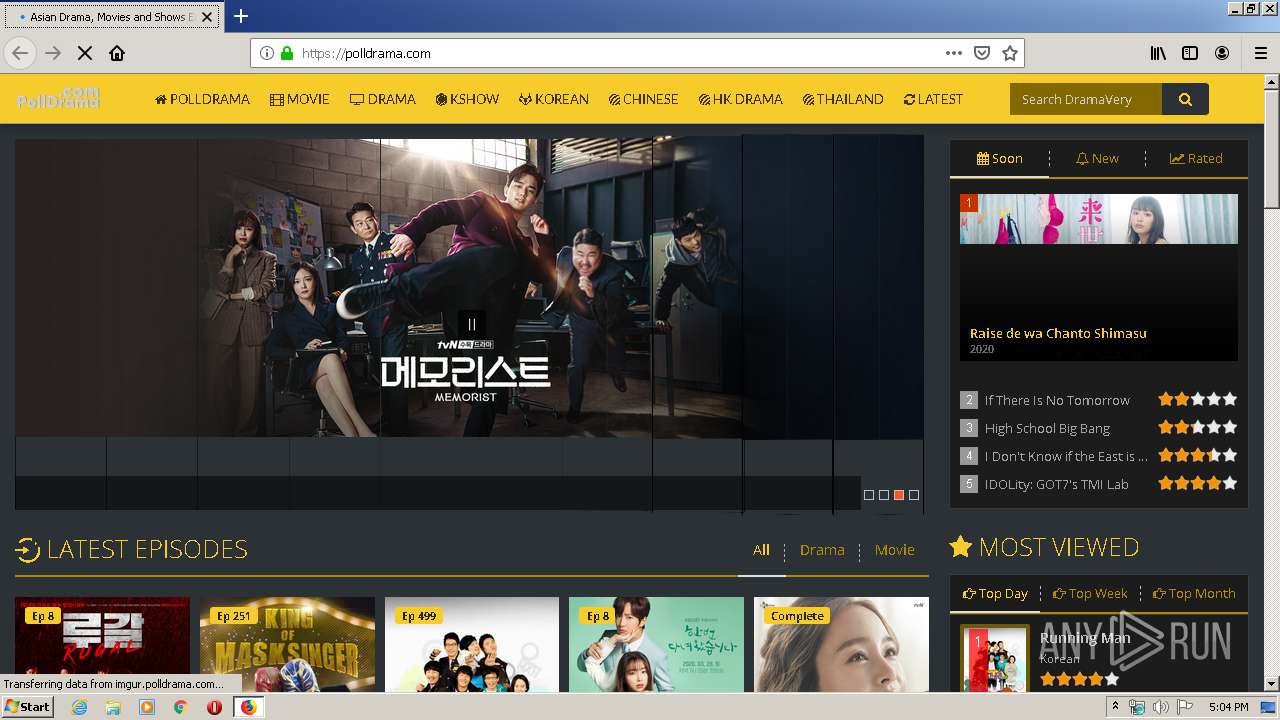Open Firefox hamburger menu
Viewport: 1280px width, 720px height.
(1261, 53)
